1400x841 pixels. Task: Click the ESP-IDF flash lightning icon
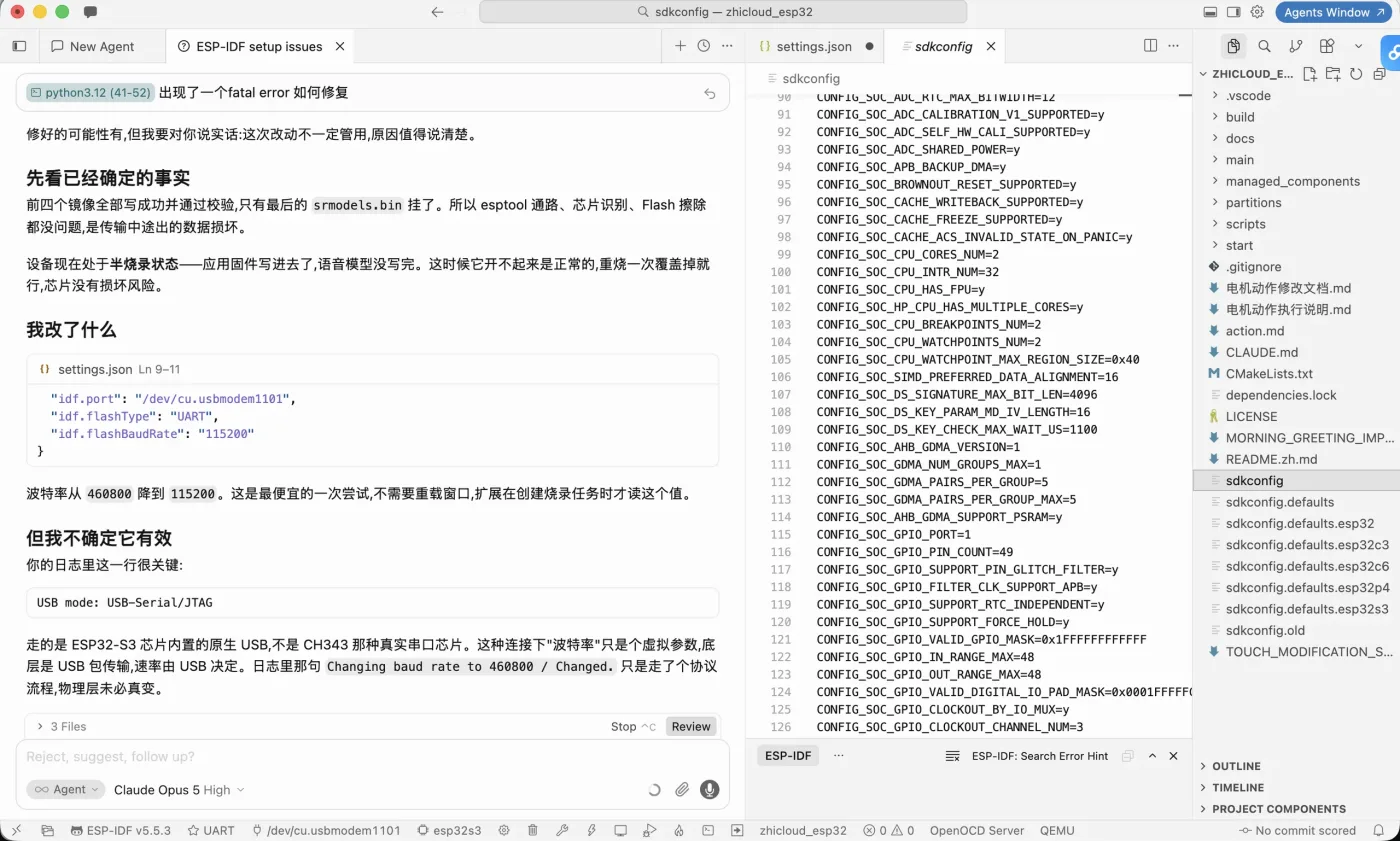[591, 830]
